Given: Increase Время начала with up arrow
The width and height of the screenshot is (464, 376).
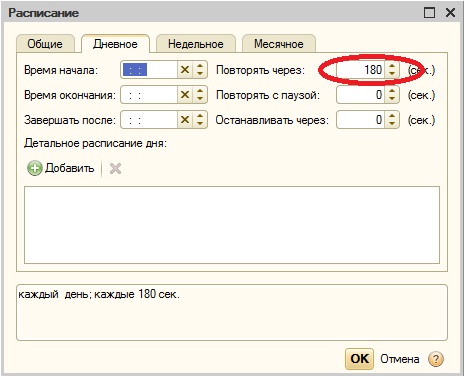Looking at the screenshot, I should tap(200, 66).
